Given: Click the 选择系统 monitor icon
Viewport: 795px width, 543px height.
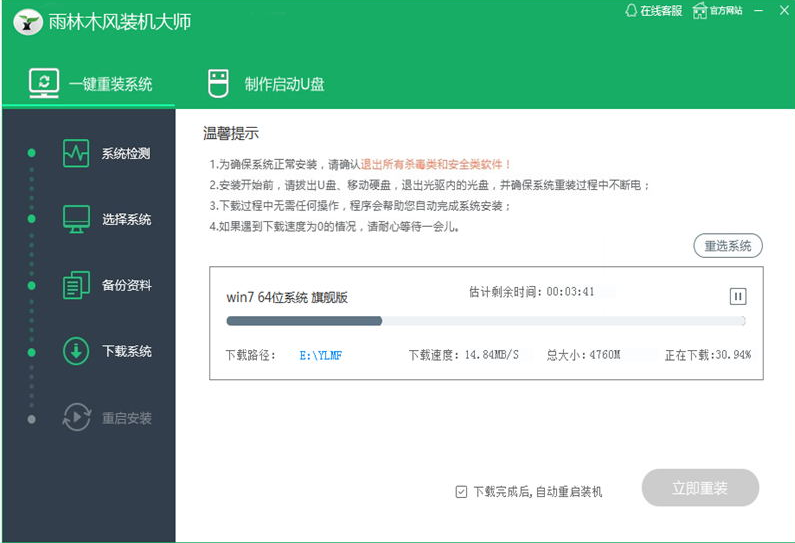Looking at the screenshot, I should [76, 219].
